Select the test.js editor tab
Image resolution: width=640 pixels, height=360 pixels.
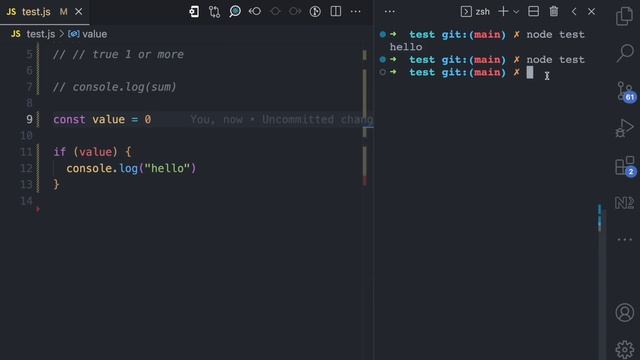coord(44,12)
